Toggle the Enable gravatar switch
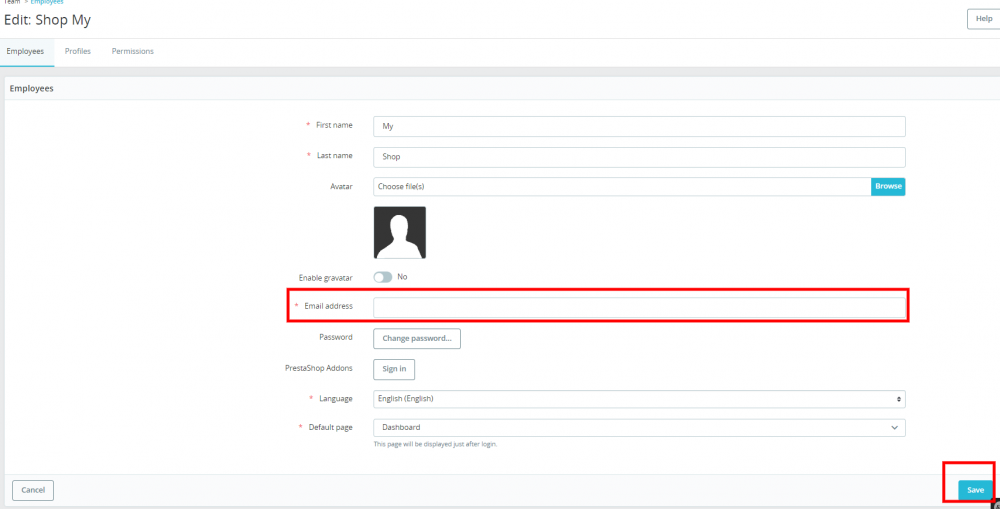This screenshot has height=509, width=1000. click(x=383, y=277)
